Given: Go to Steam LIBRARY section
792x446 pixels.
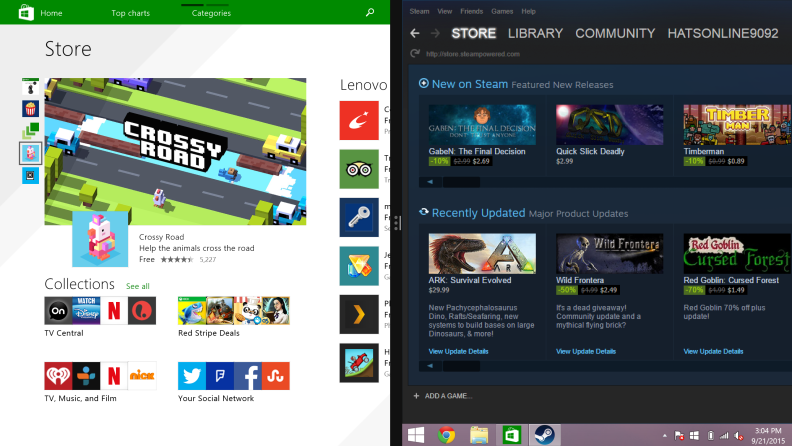Looking at the screenshot, I should tap(535, 33).
